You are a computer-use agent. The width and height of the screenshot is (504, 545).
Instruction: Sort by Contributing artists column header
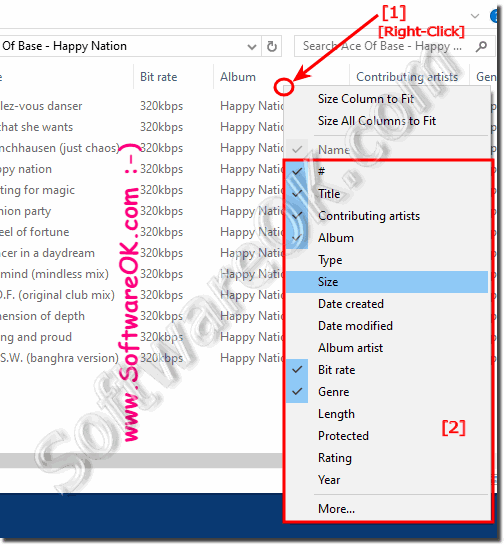pos(407,76)
